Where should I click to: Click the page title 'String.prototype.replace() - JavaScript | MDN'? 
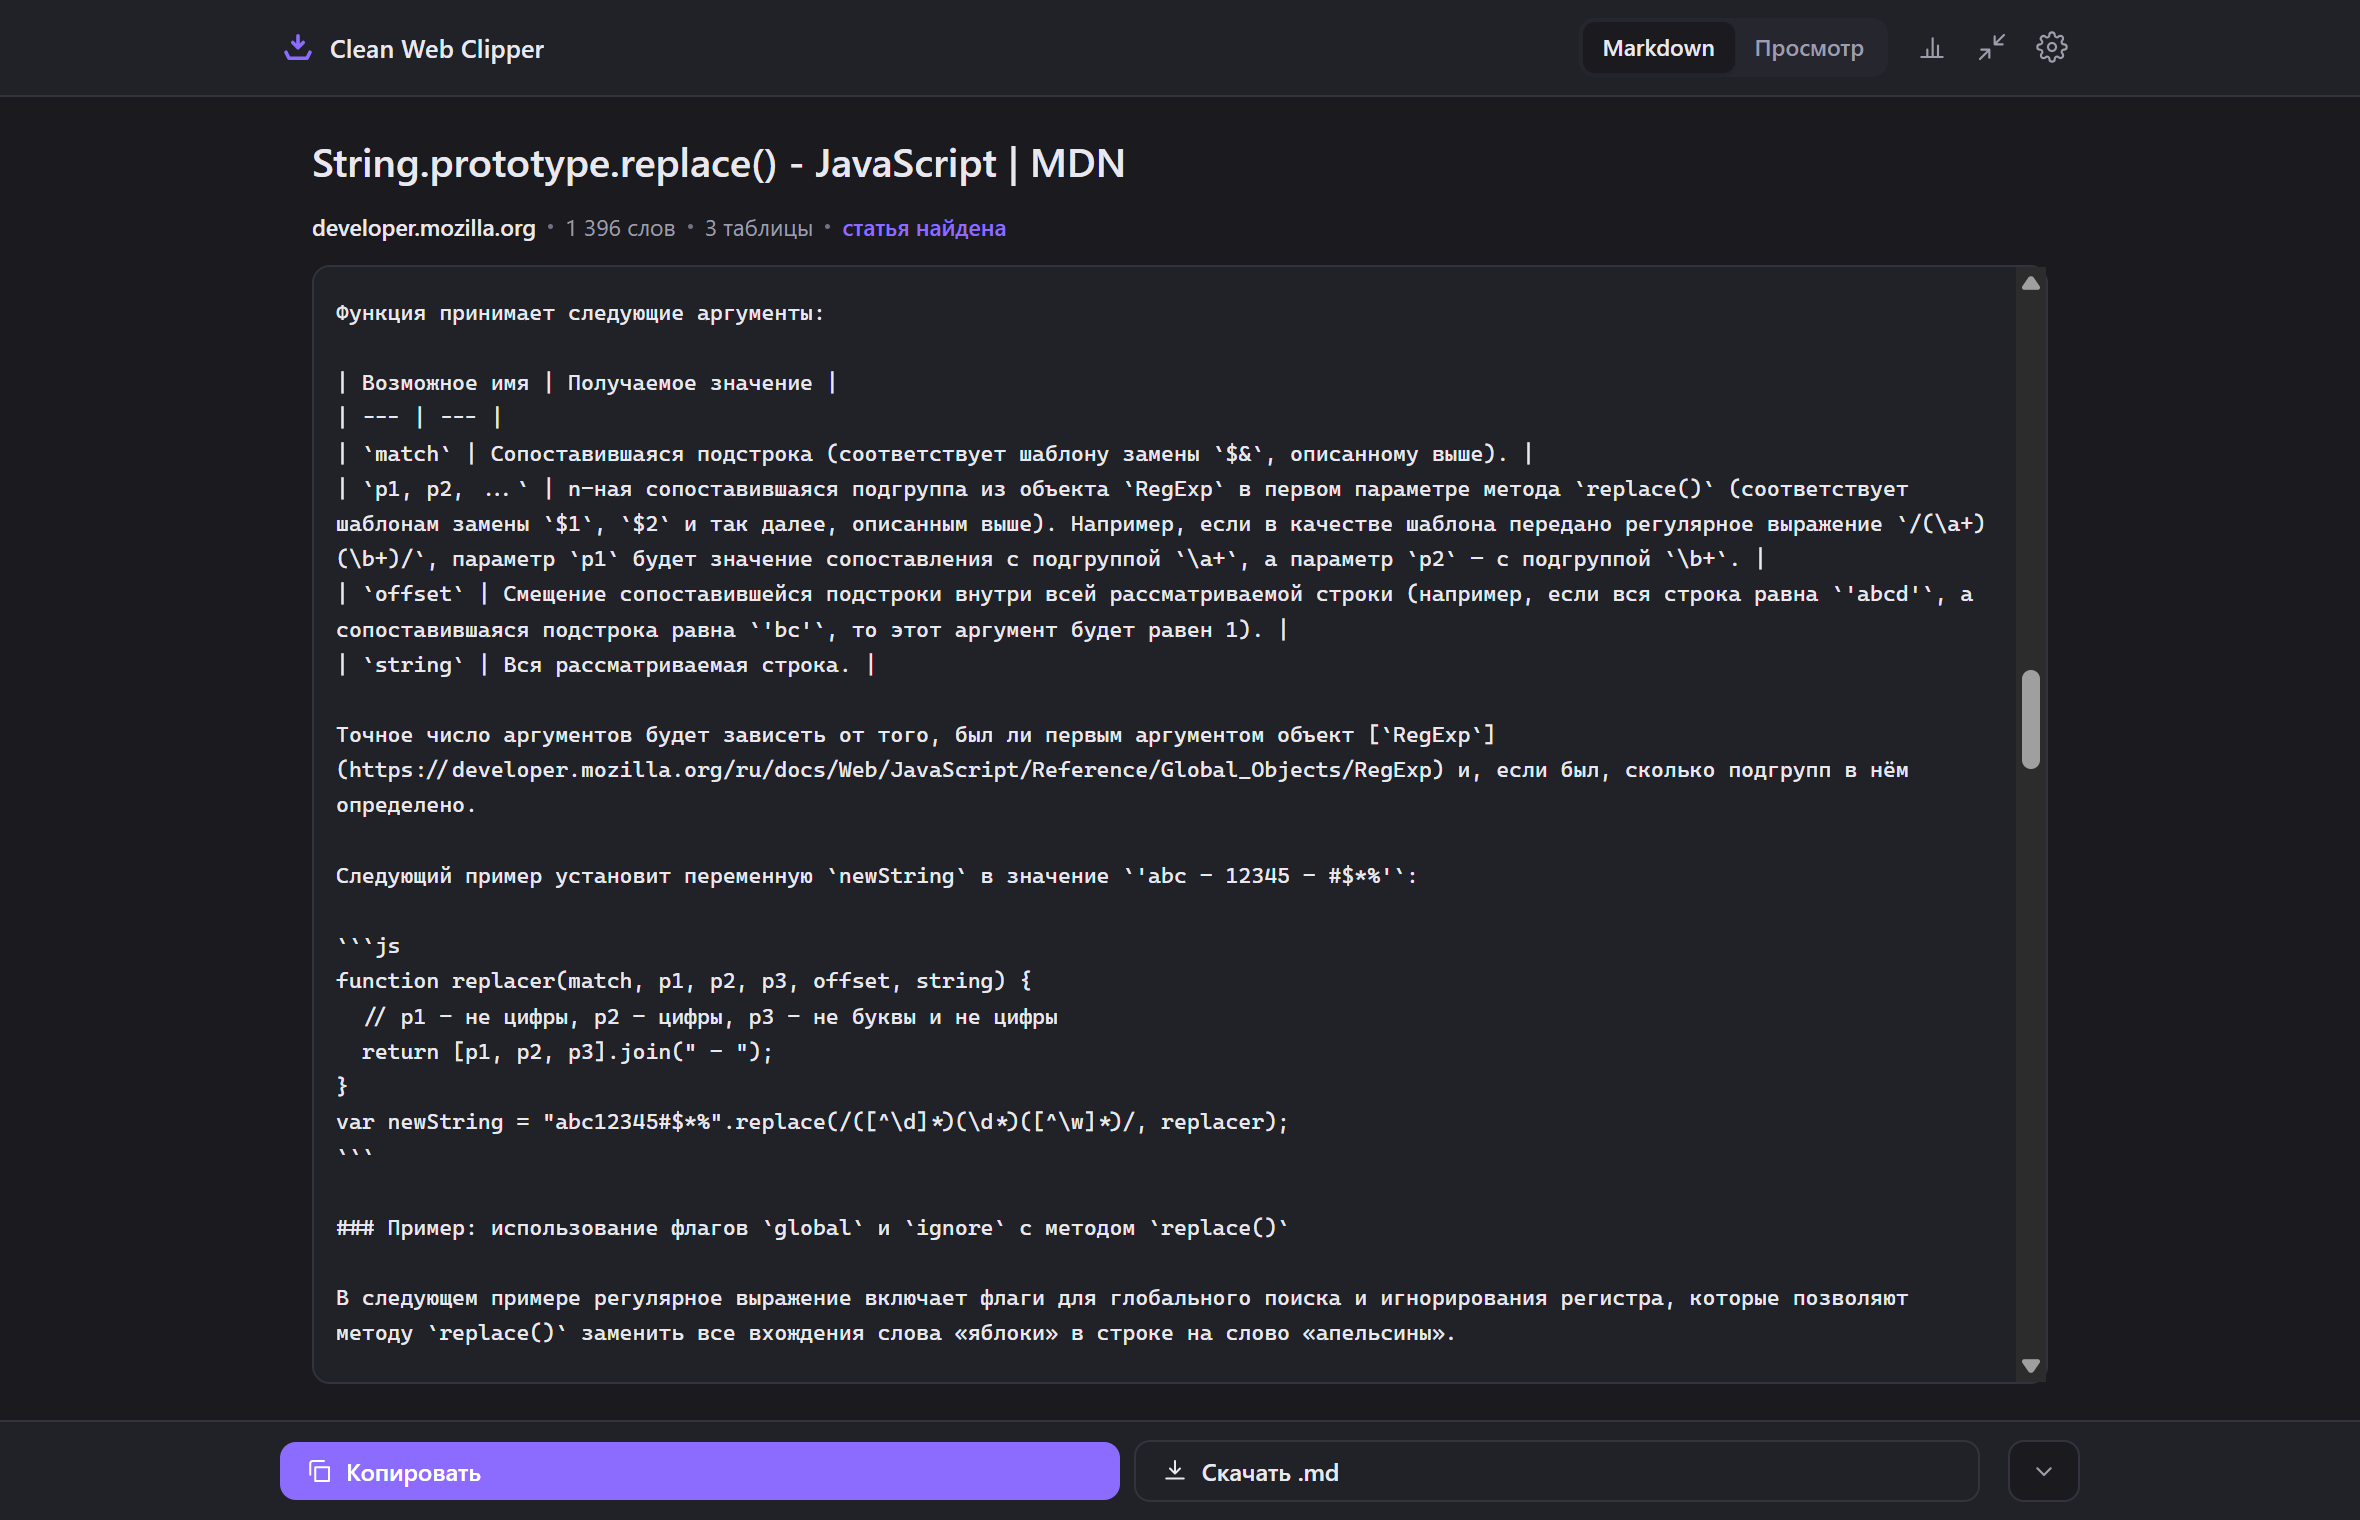pyautogui.click(x=718, y=164)
